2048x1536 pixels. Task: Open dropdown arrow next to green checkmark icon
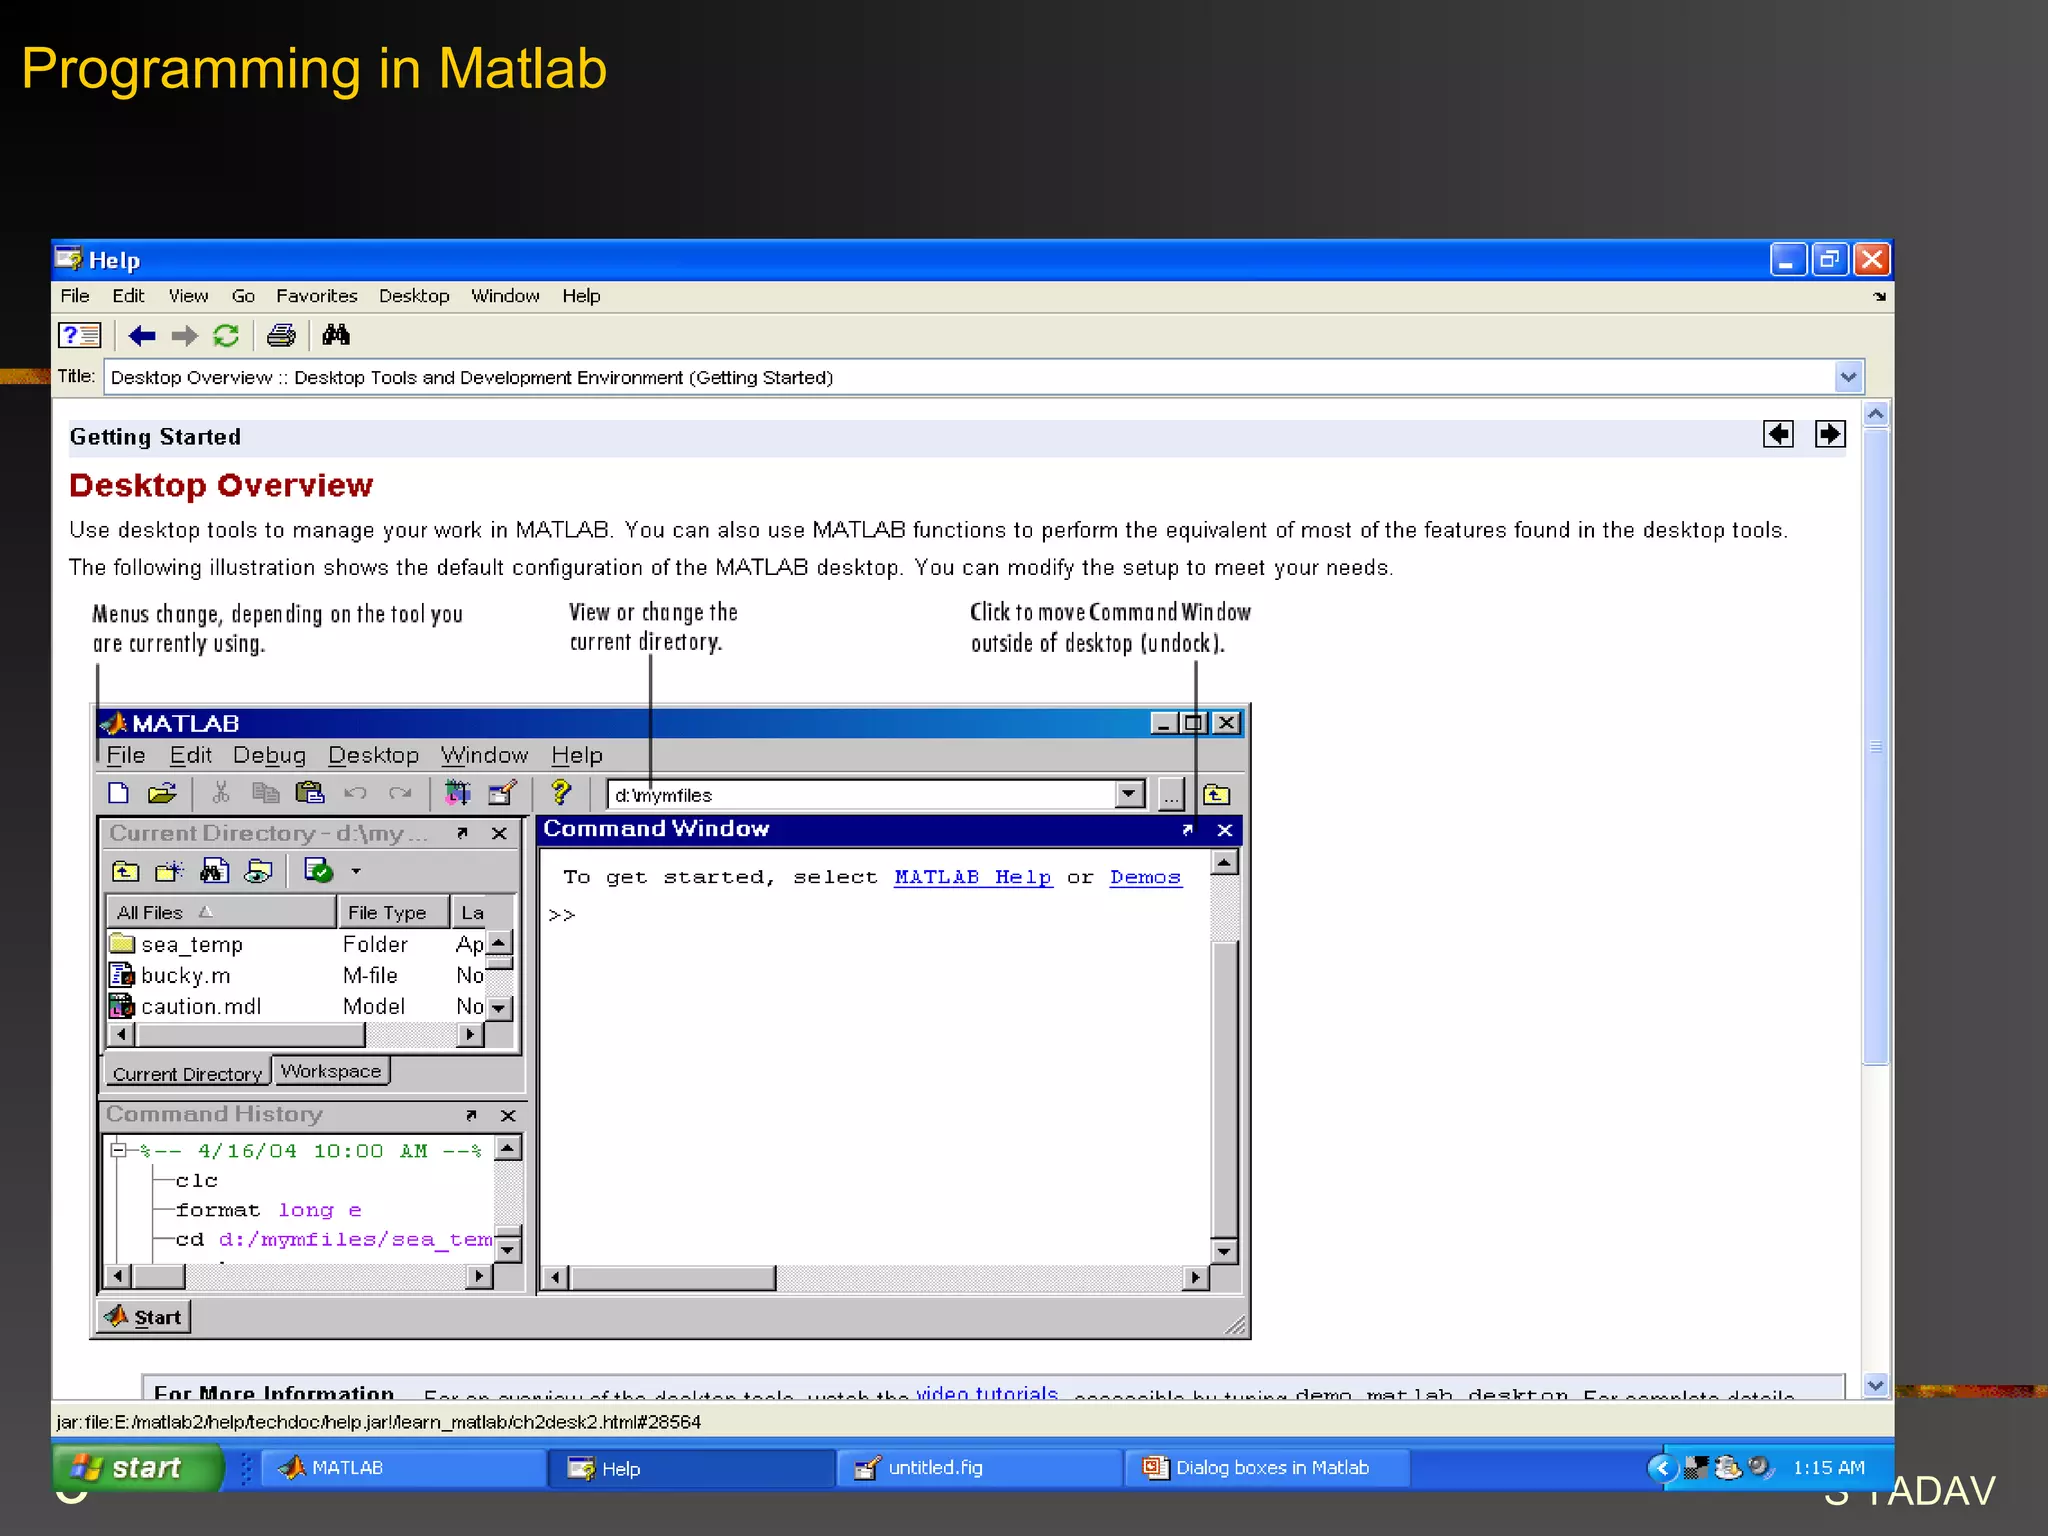pos(355,872)
